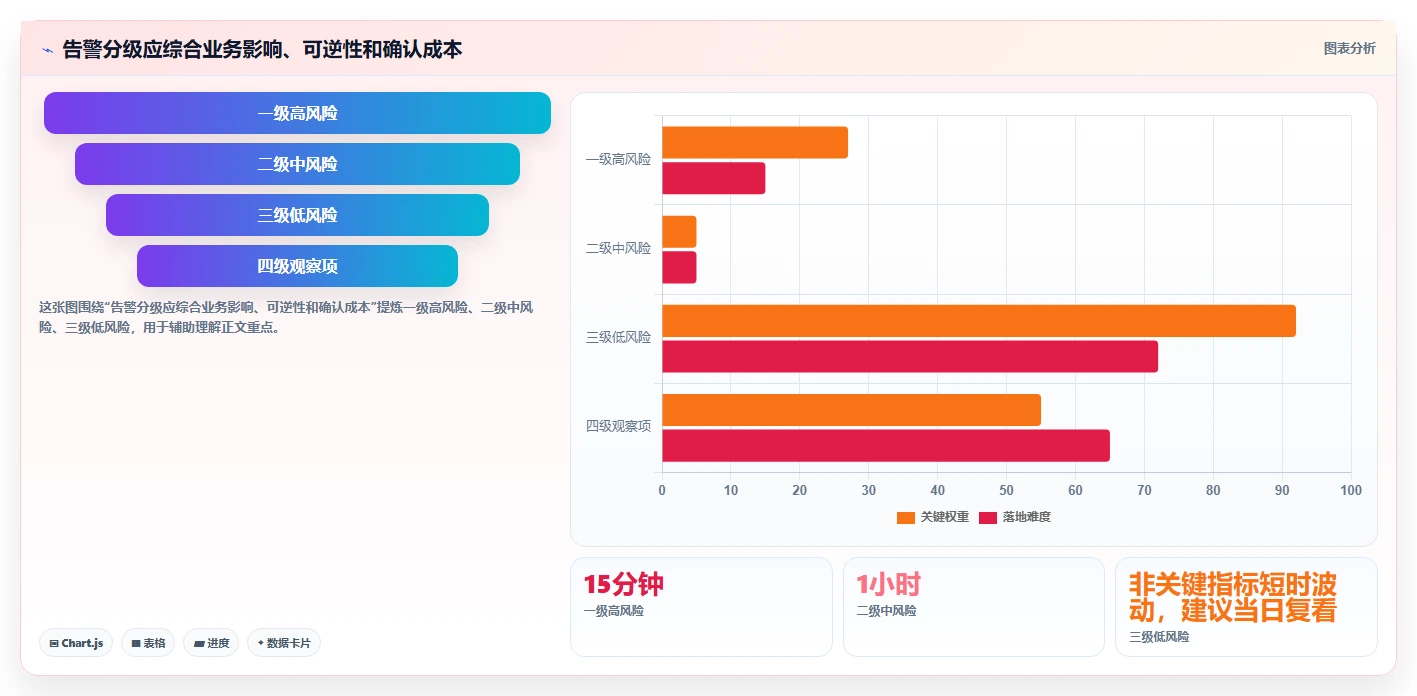Select the 三级低风险 funnel bar
This screenshot has width=1417, height=696.
297,215
